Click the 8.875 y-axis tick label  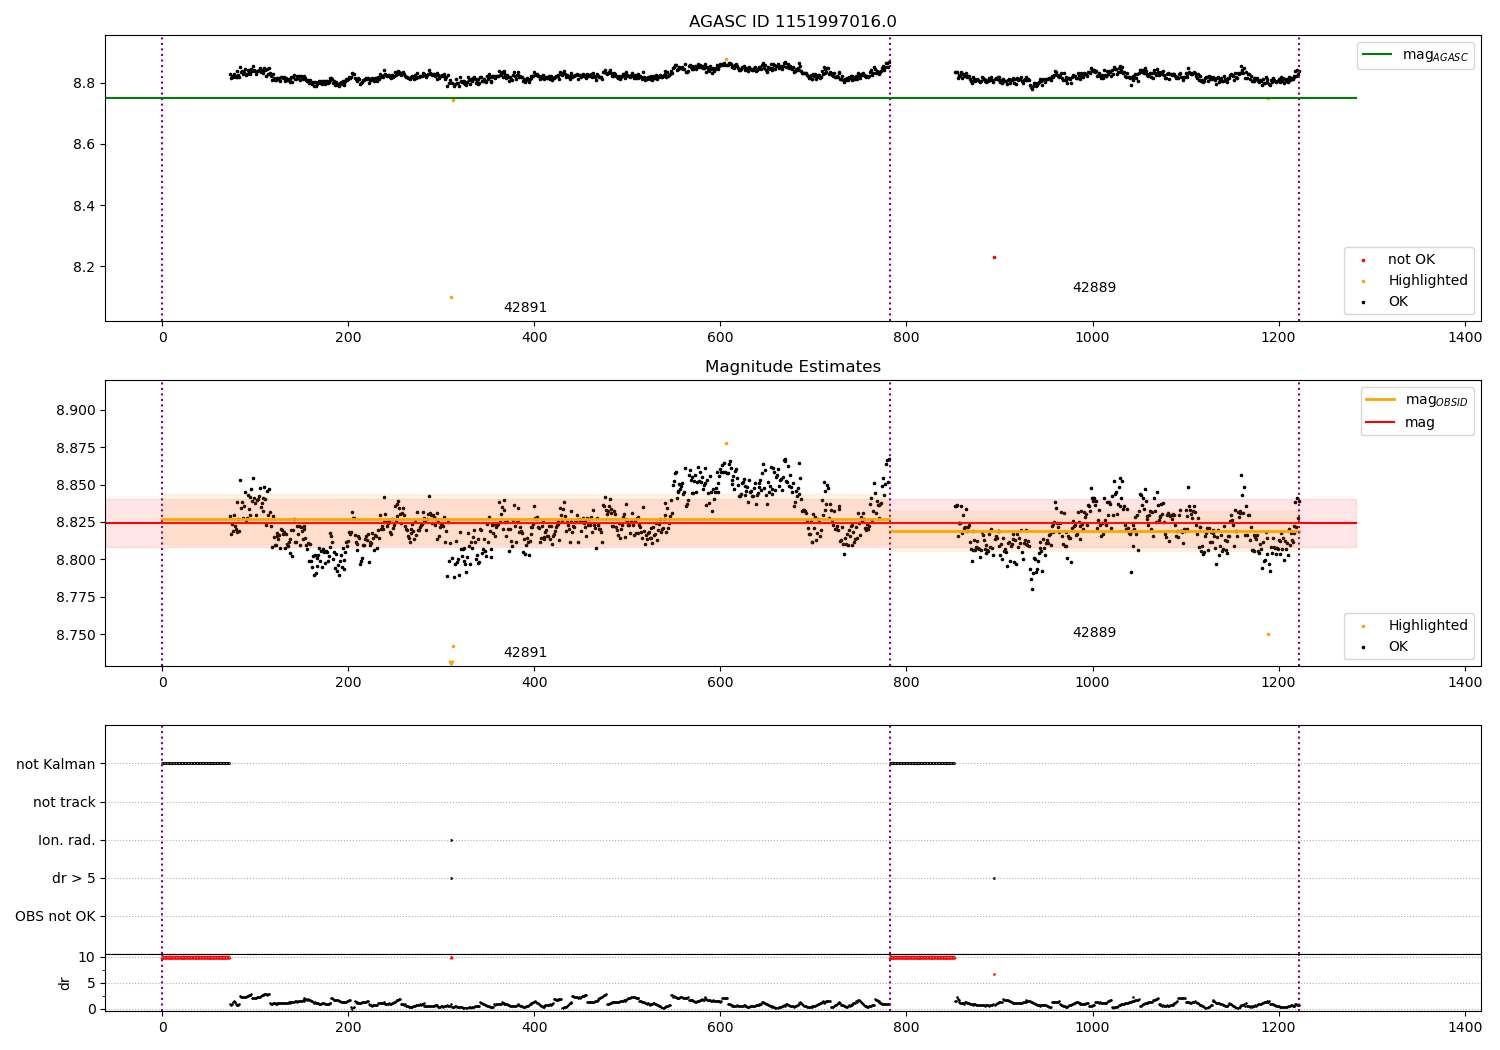pyautogui.click(x=76, y=448)
